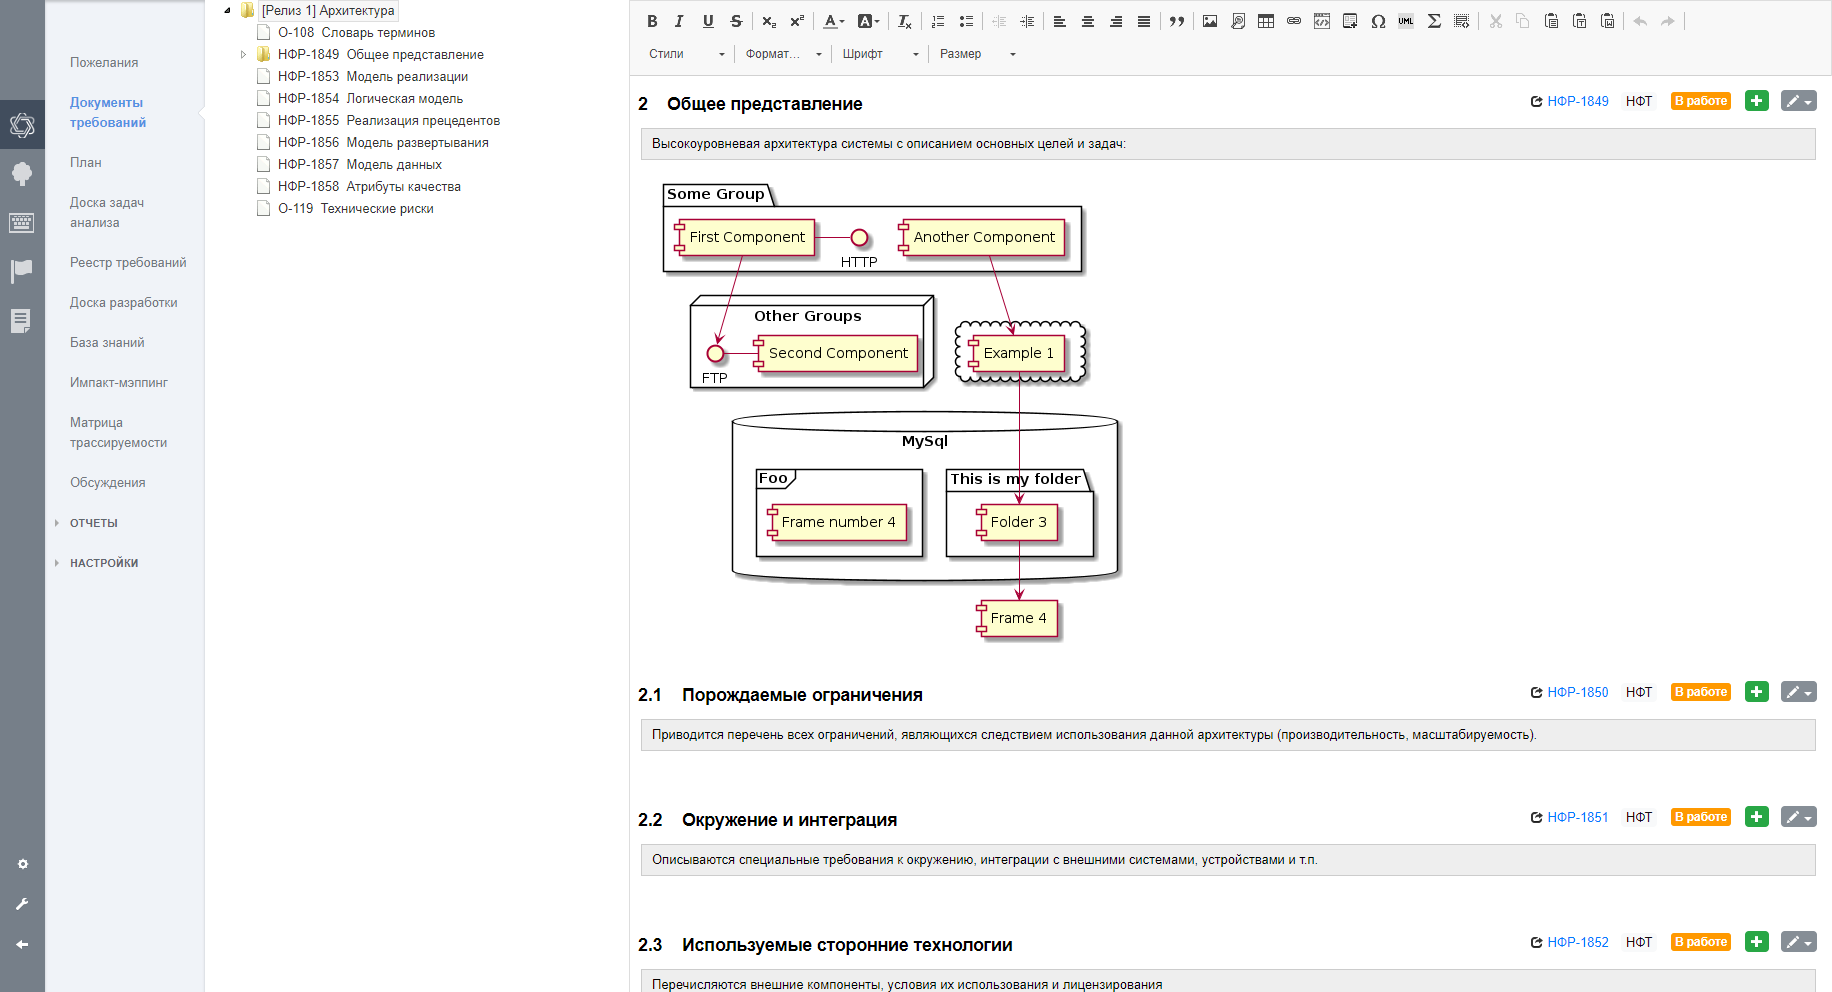Insert a math formula (Sigma)
Screen dimensions: 1832x992
pyautogui.click(x=1434, y=21)
